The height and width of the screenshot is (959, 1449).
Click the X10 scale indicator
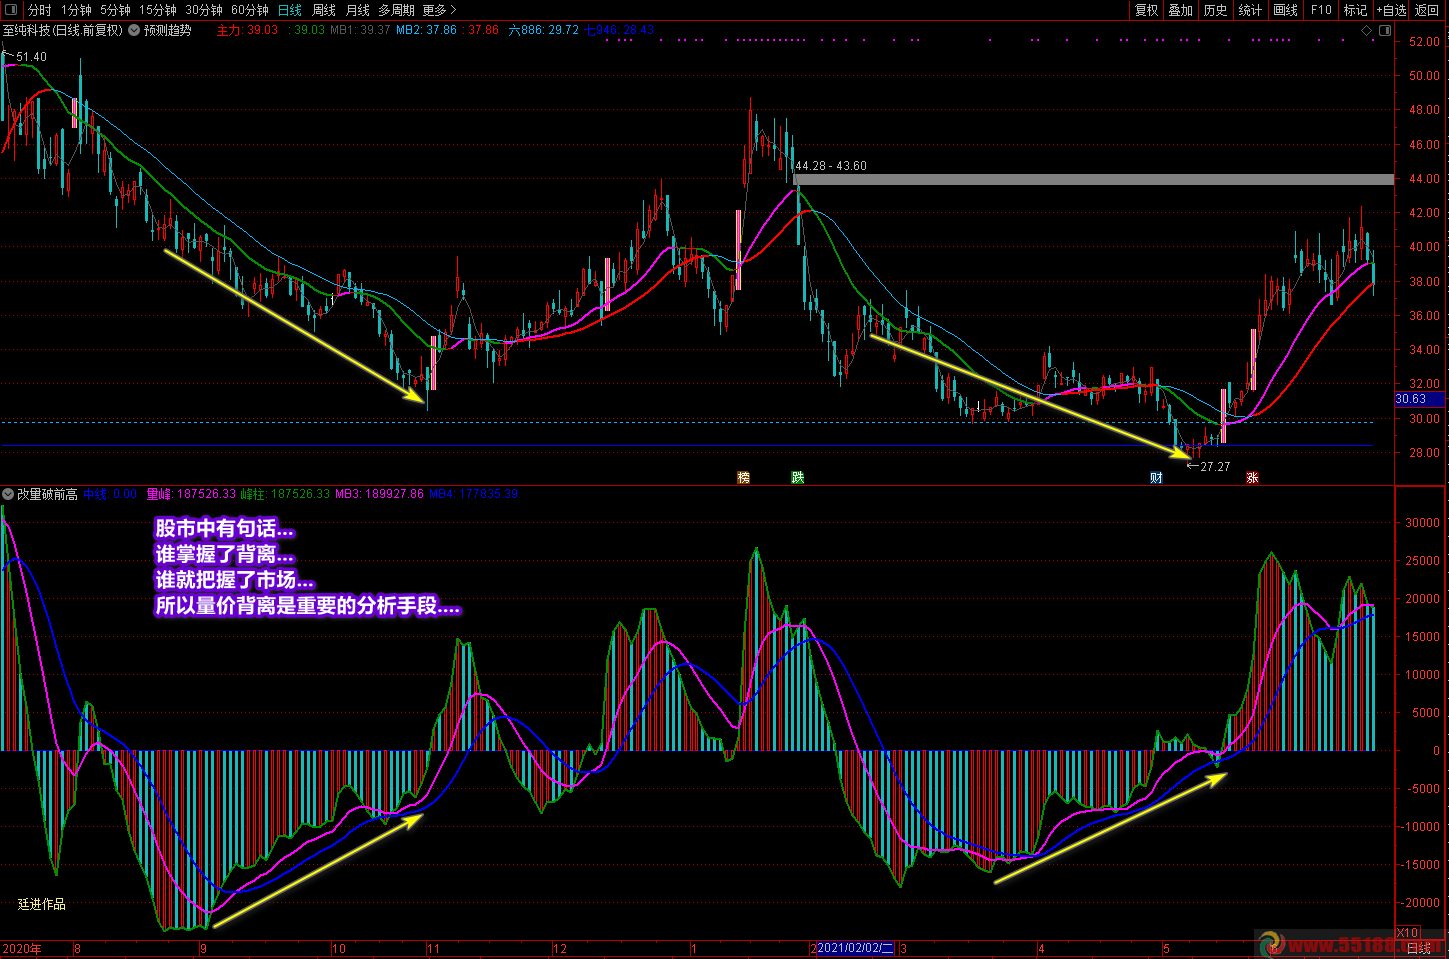tap(1407, 933)
